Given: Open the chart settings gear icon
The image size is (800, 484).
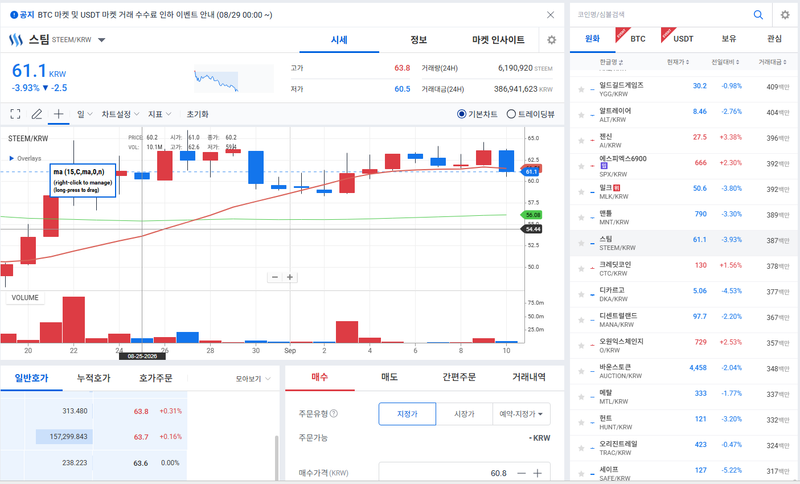Looking at the screenshot, I should 552,40.
